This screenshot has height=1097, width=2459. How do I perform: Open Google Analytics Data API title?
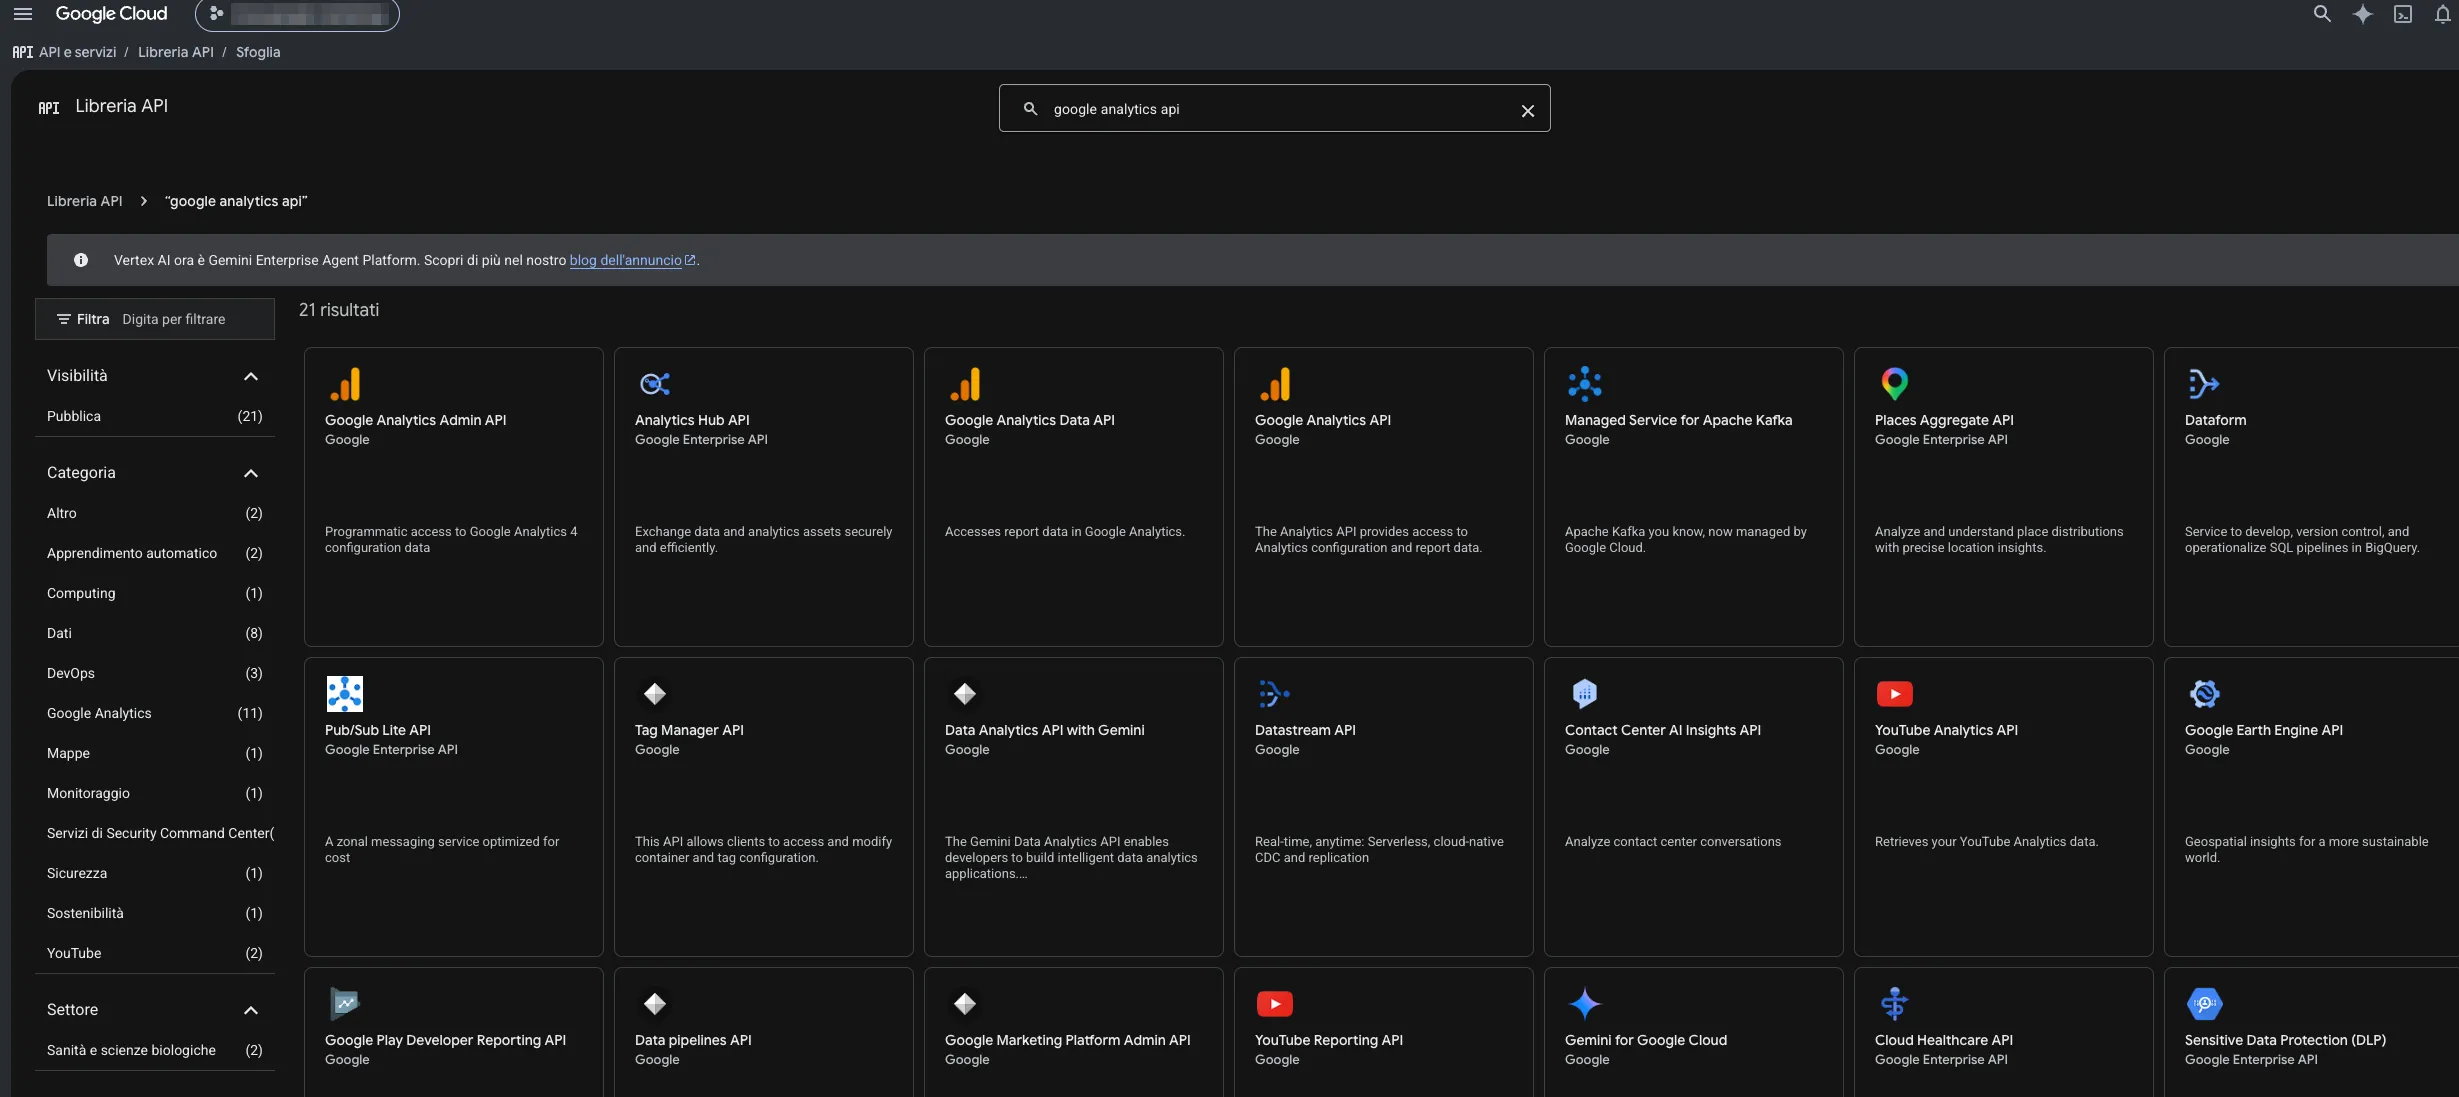1029,420
